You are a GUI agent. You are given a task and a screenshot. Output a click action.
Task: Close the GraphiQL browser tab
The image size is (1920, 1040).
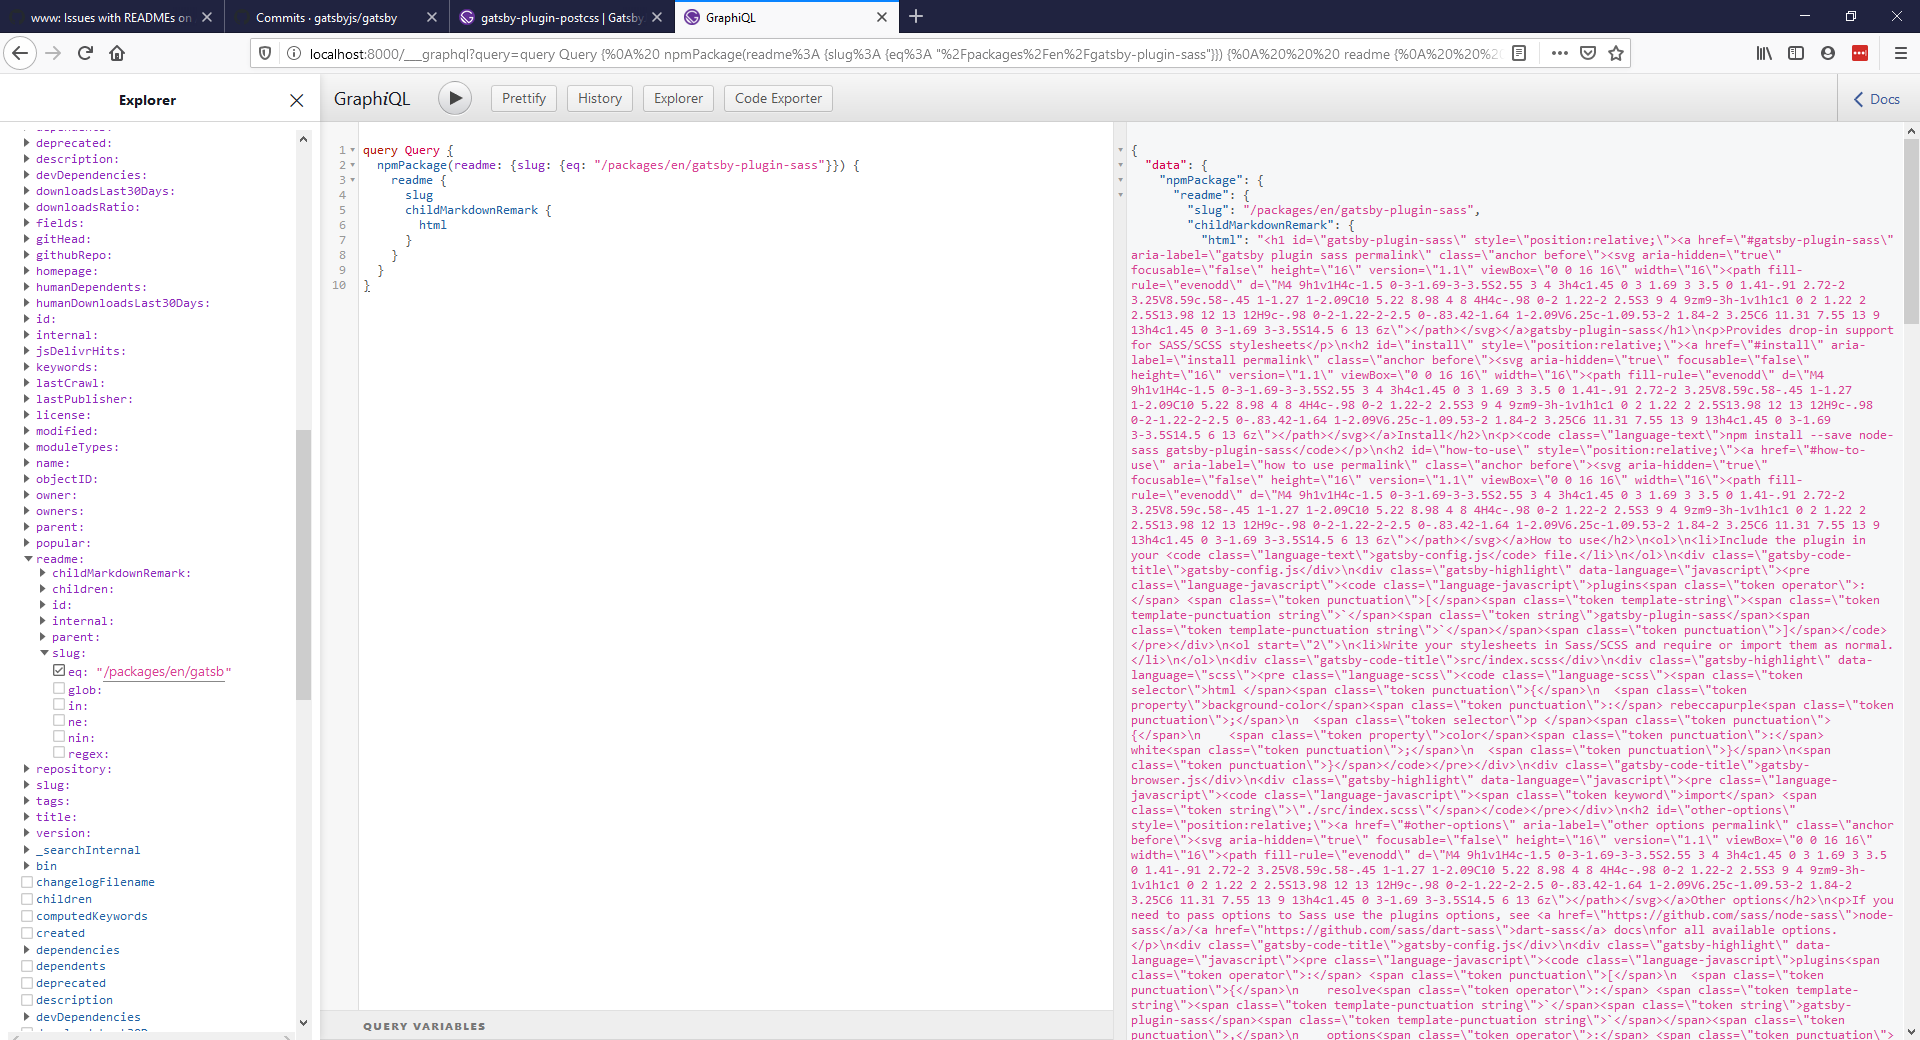point(881,17)
